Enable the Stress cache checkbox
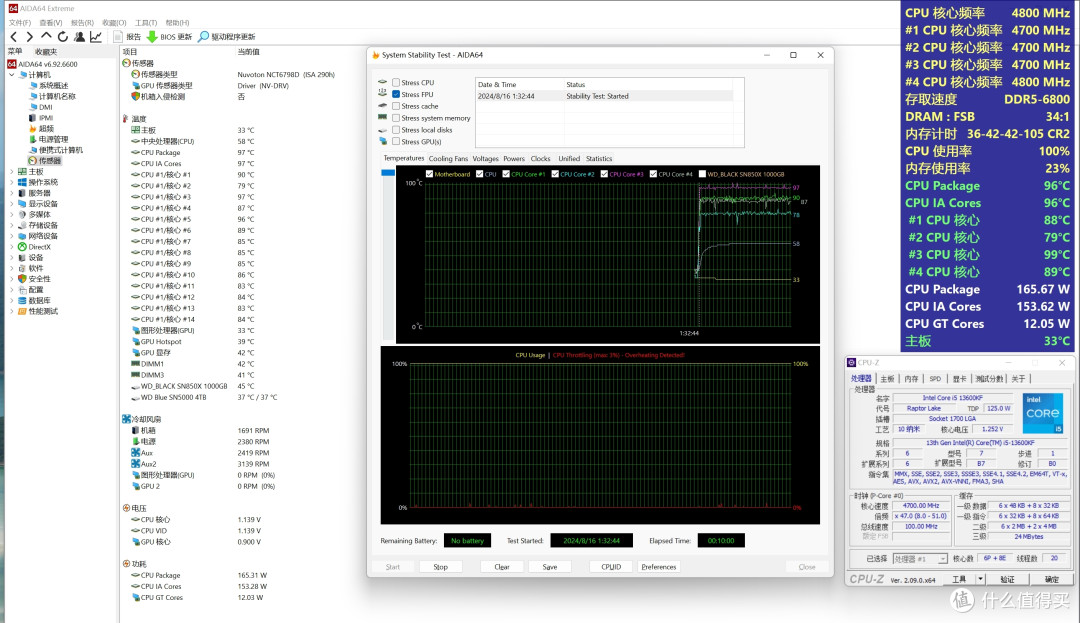The width and height of the screenshot is (1080, 623). (396, 106)
